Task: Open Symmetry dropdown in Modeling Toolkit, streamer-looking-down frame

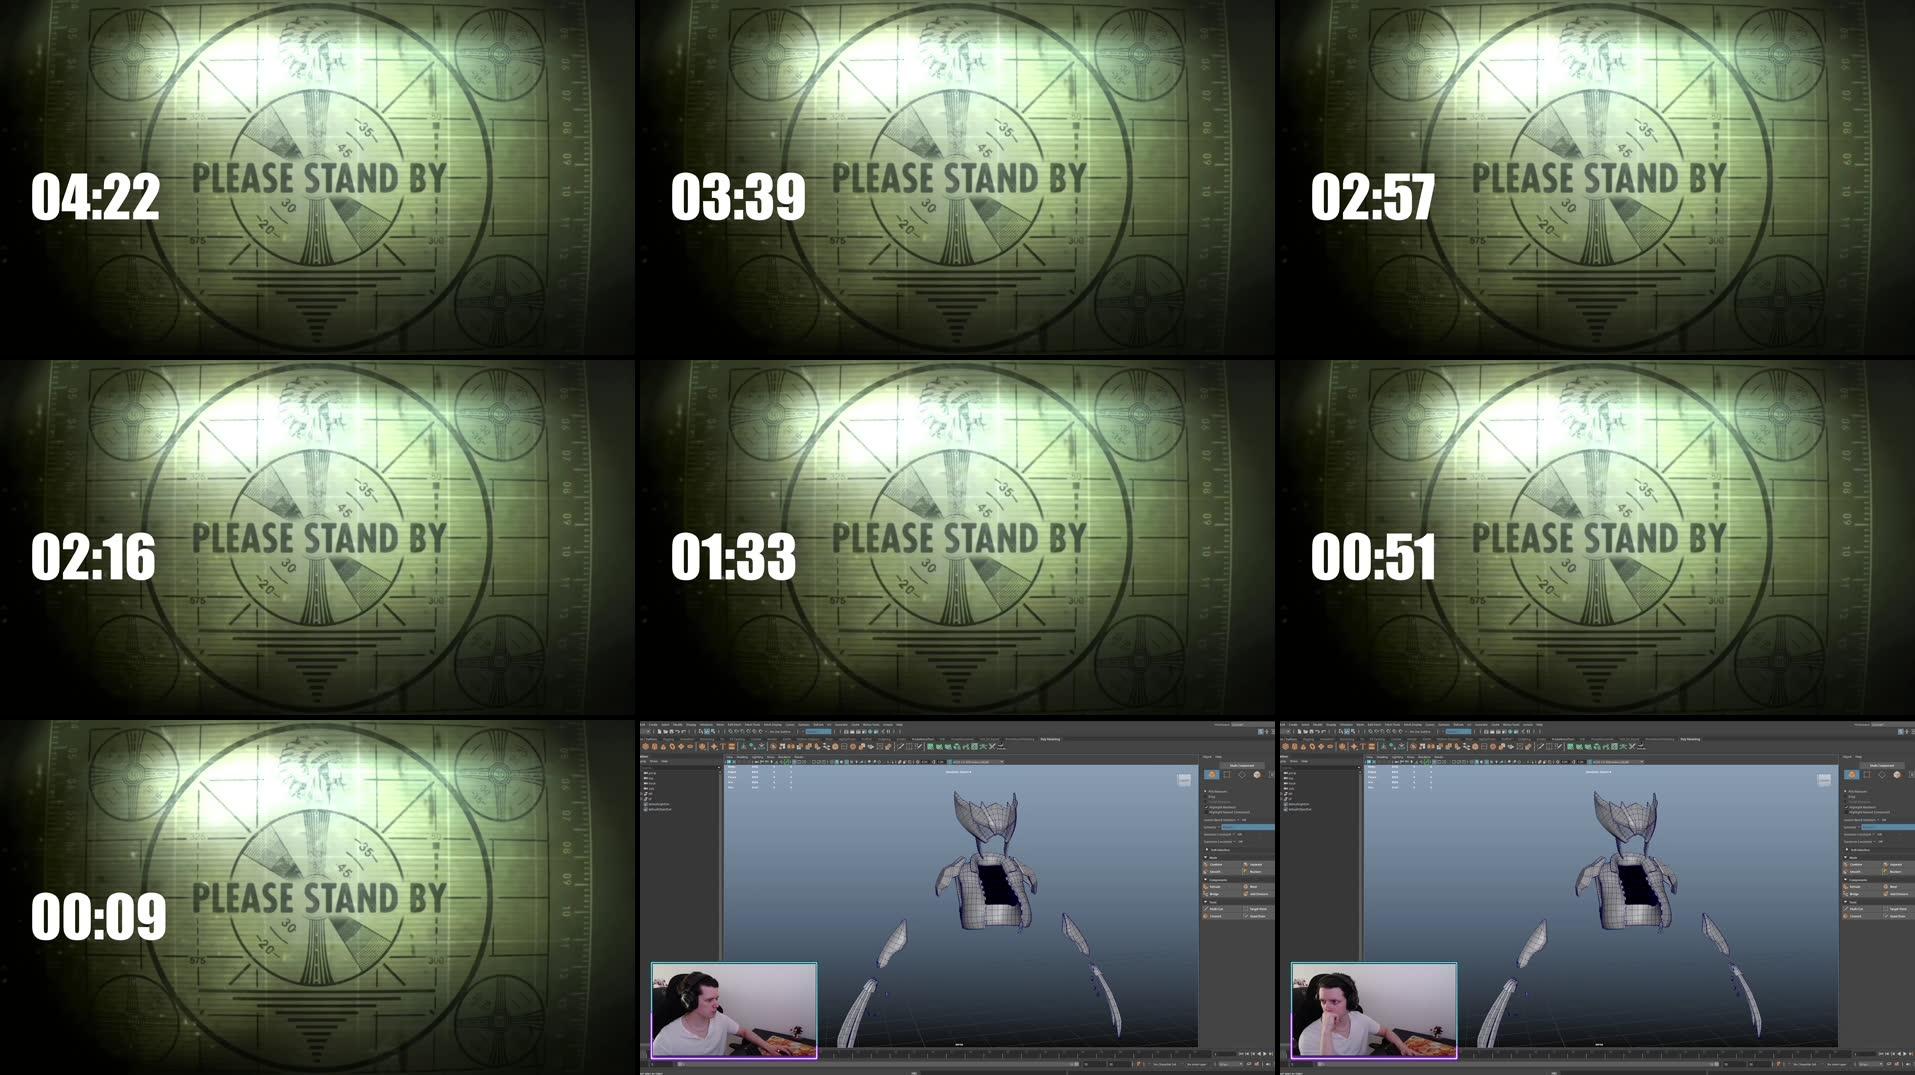Action: 1248,827
